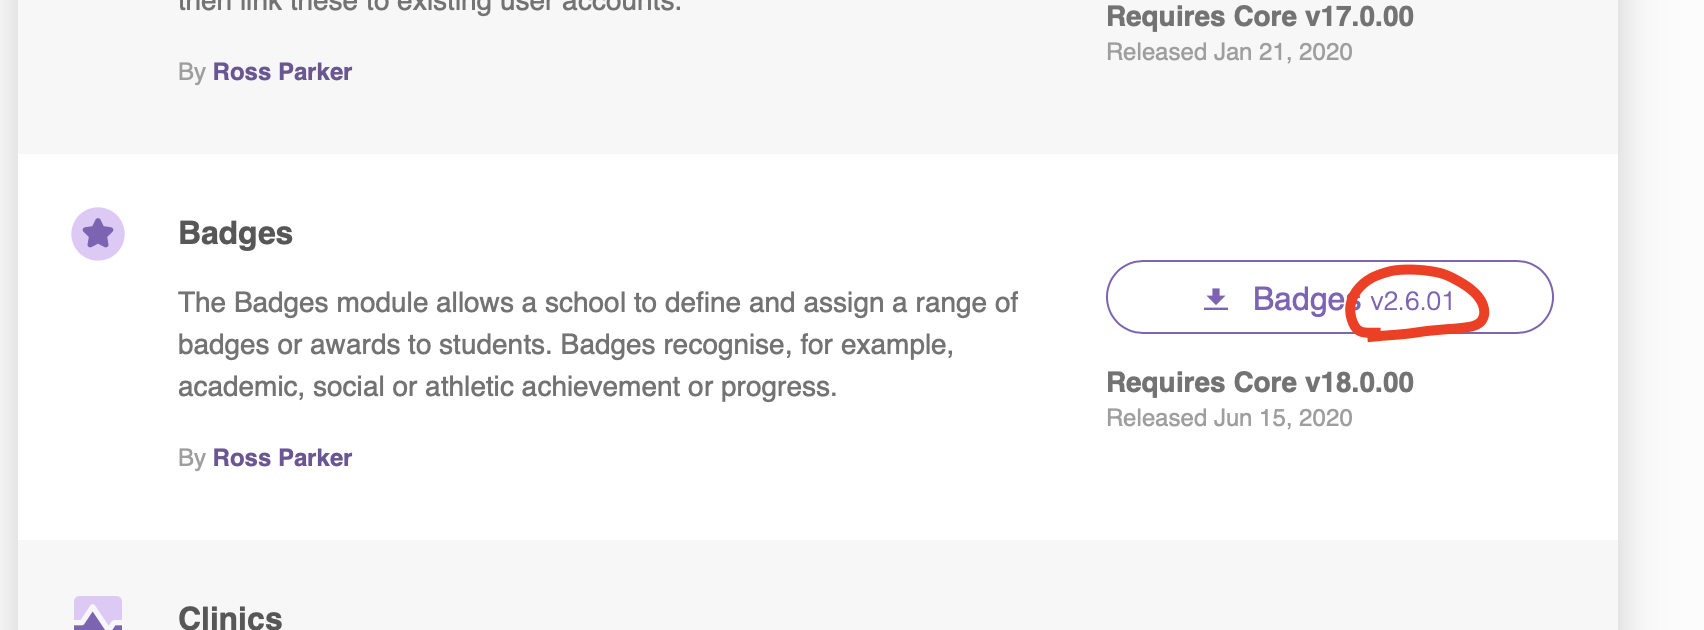
Task: Click the 'existing user accounts' text line
Action: (430, 6)
